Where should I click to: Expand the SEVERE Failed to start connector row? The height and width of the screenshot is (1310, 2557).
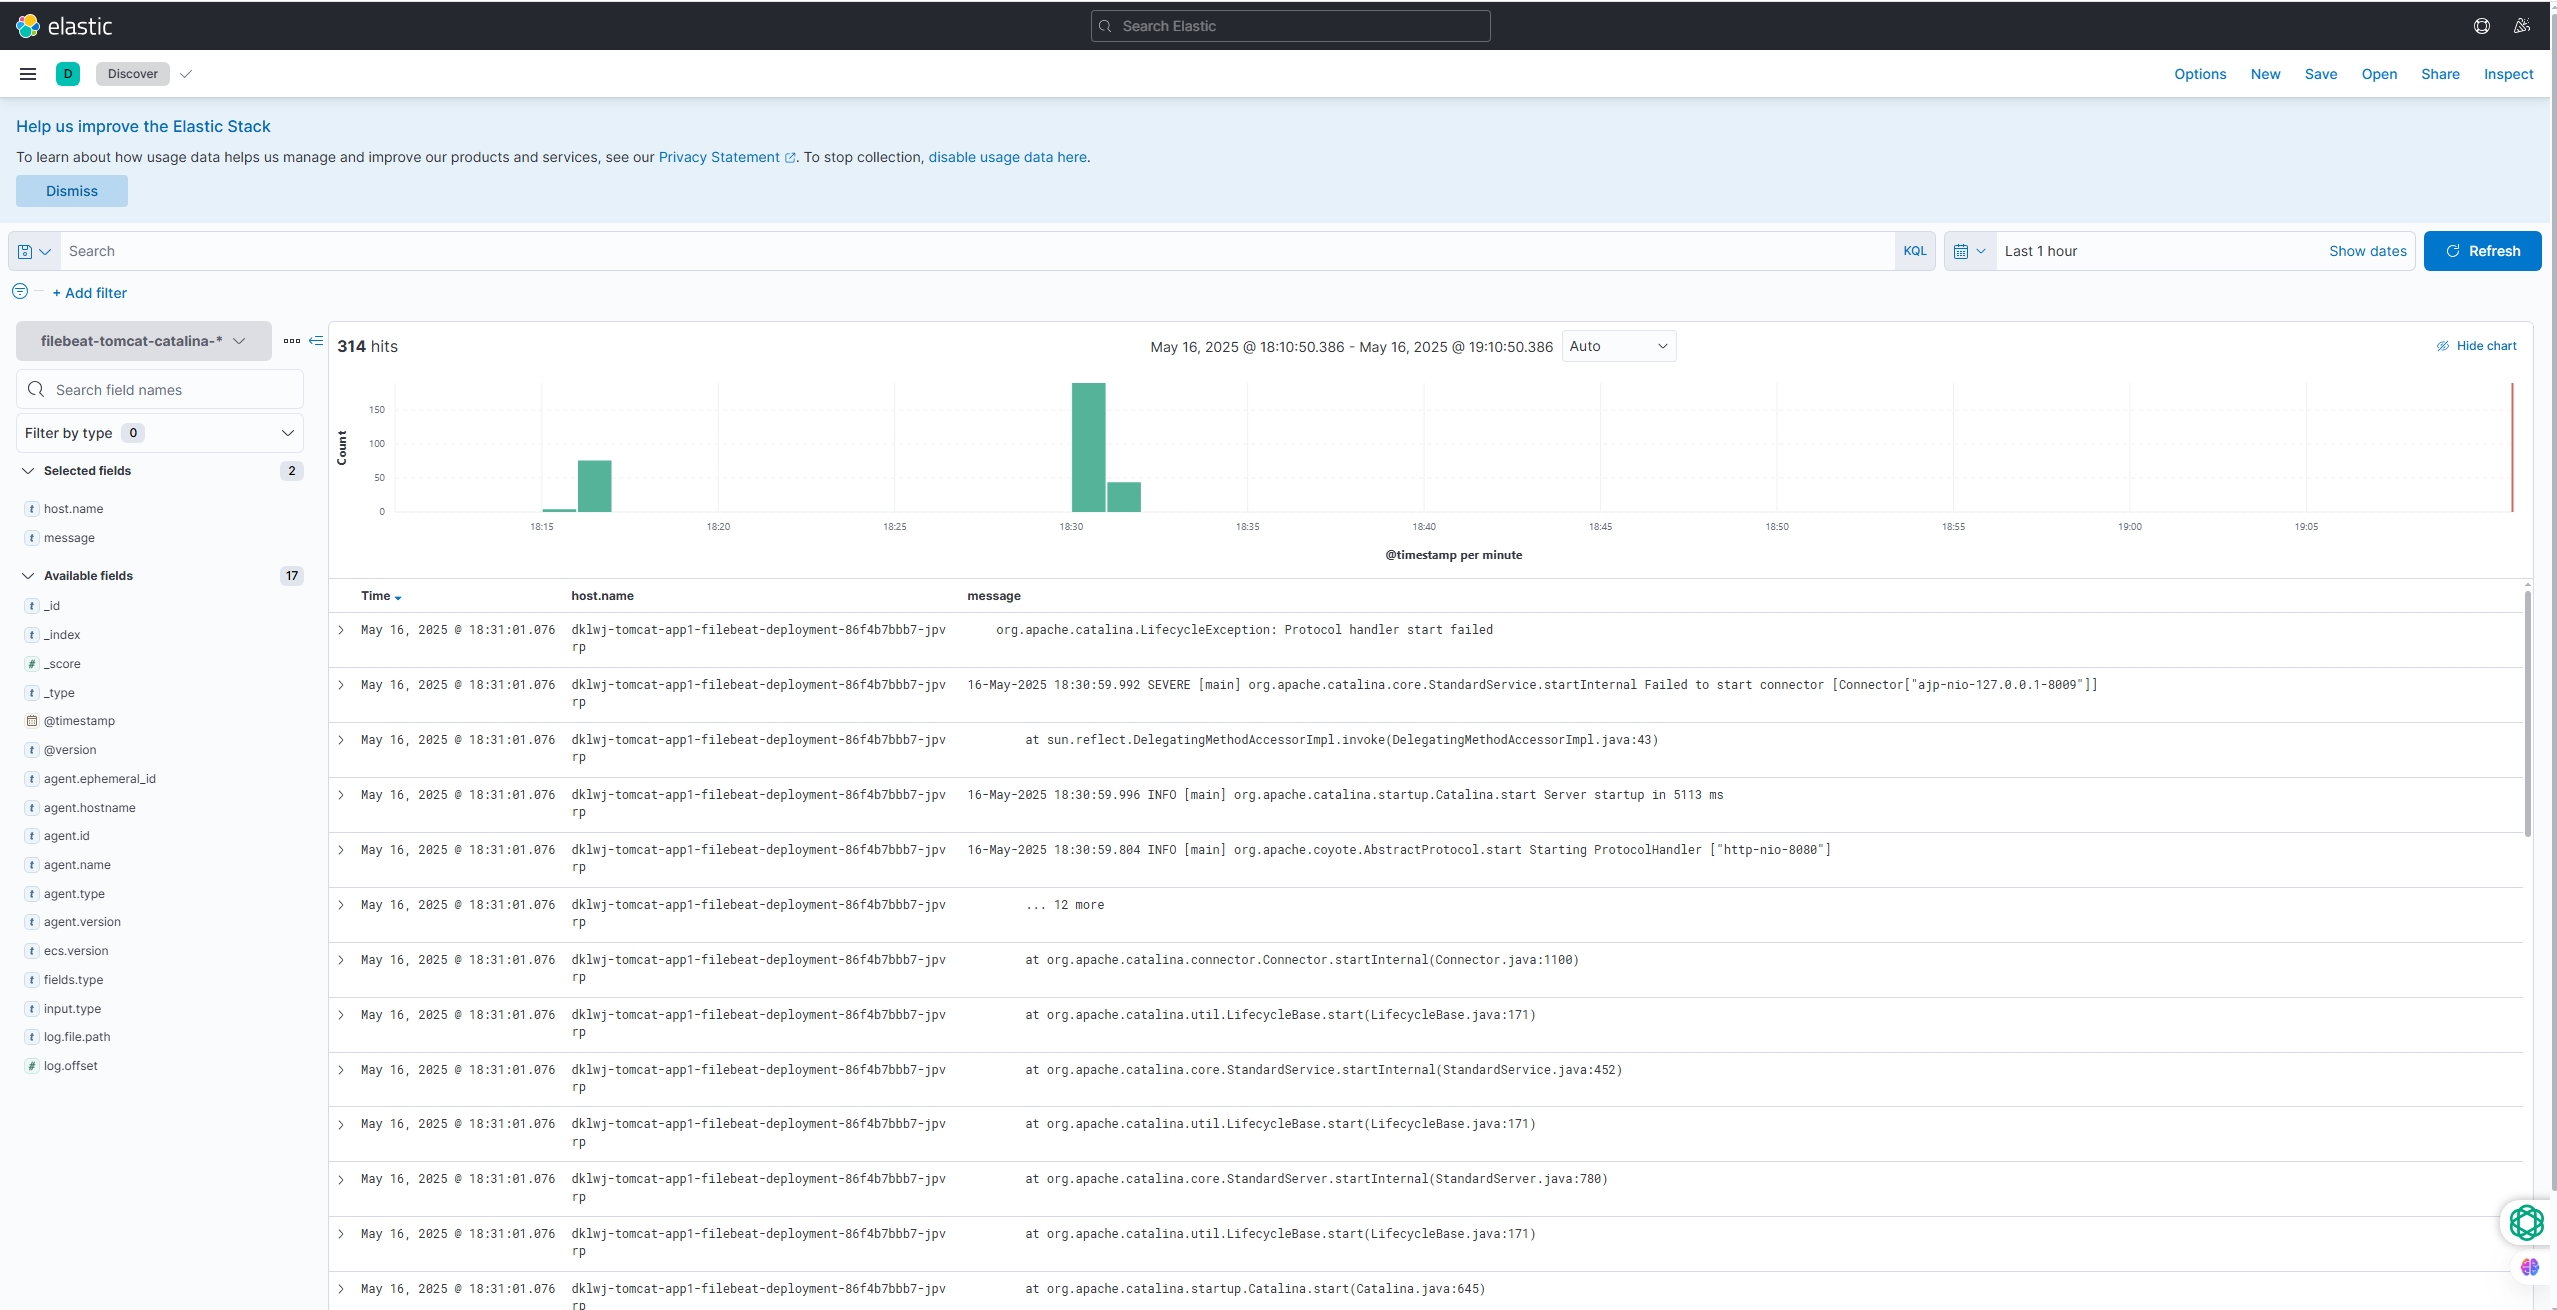point(341,685)
